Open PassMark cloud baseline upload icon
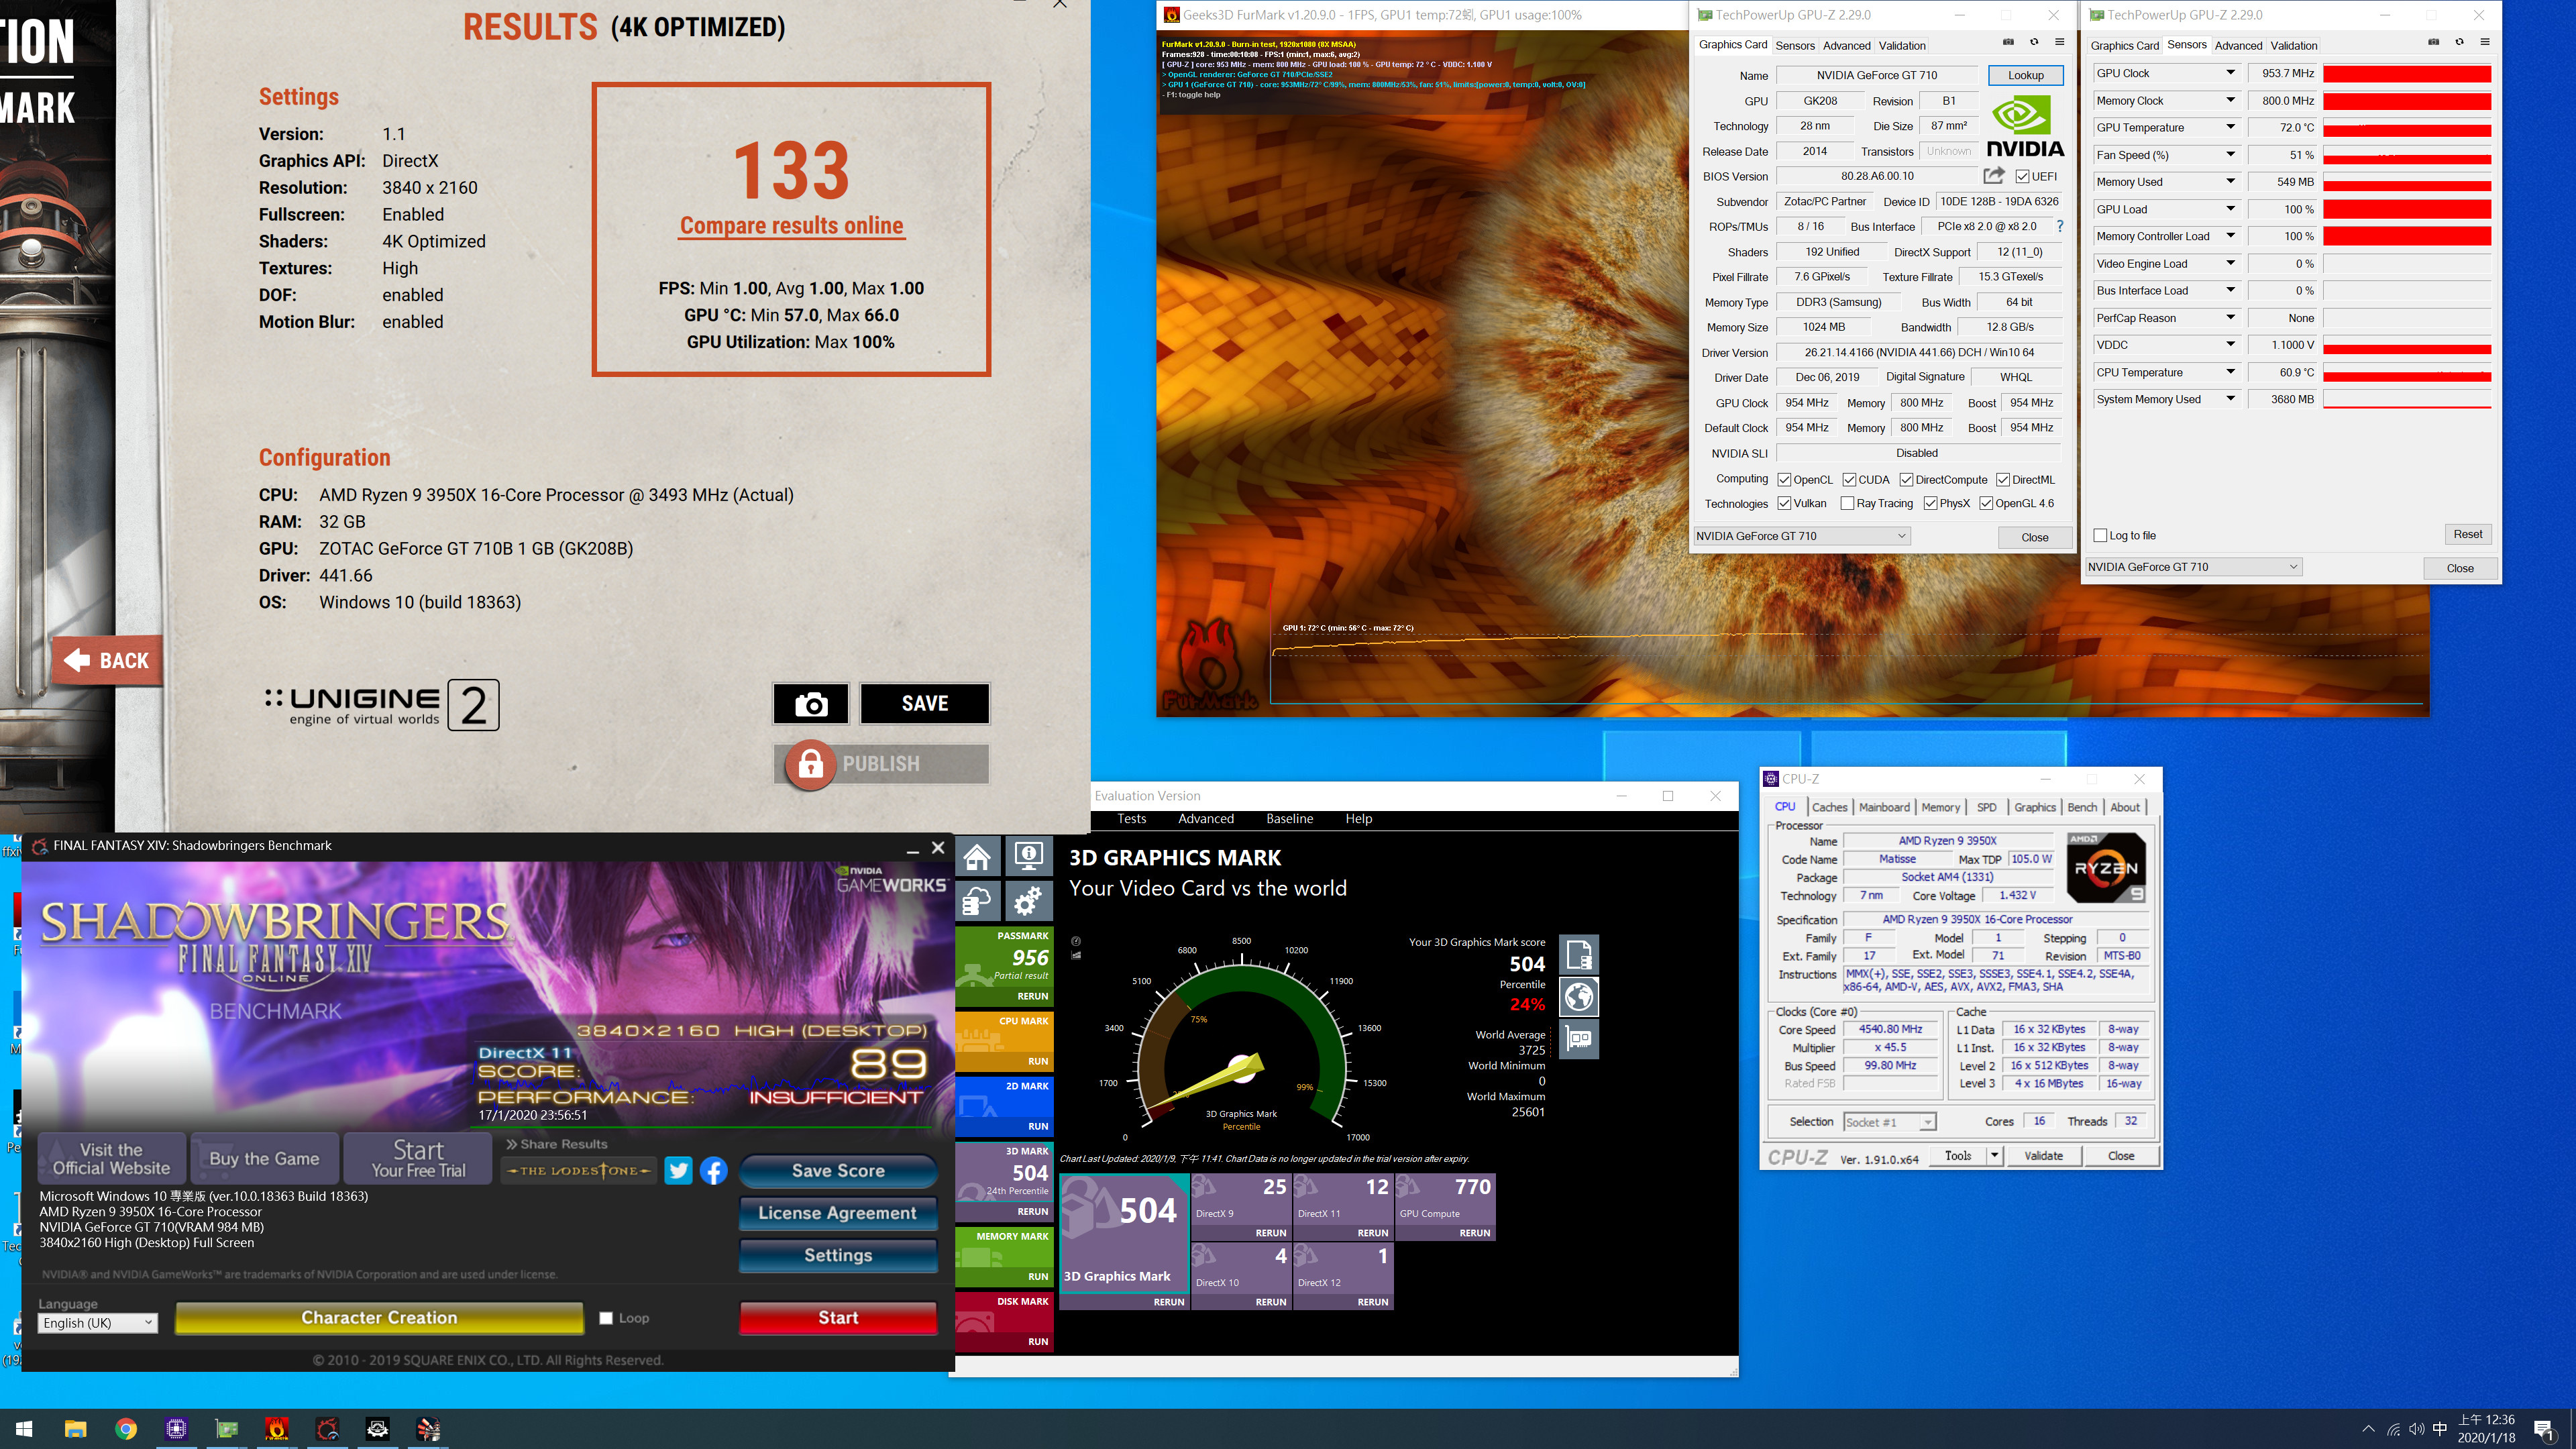This screenshot has width=2576, height=1449. [x=978, y=902]
